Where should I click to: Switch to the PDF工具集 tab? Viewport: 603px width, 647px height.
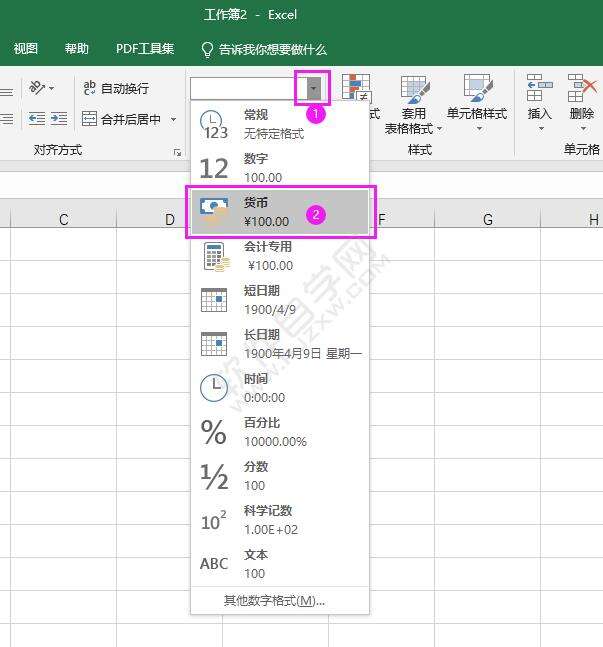click(x=145, y=49)
